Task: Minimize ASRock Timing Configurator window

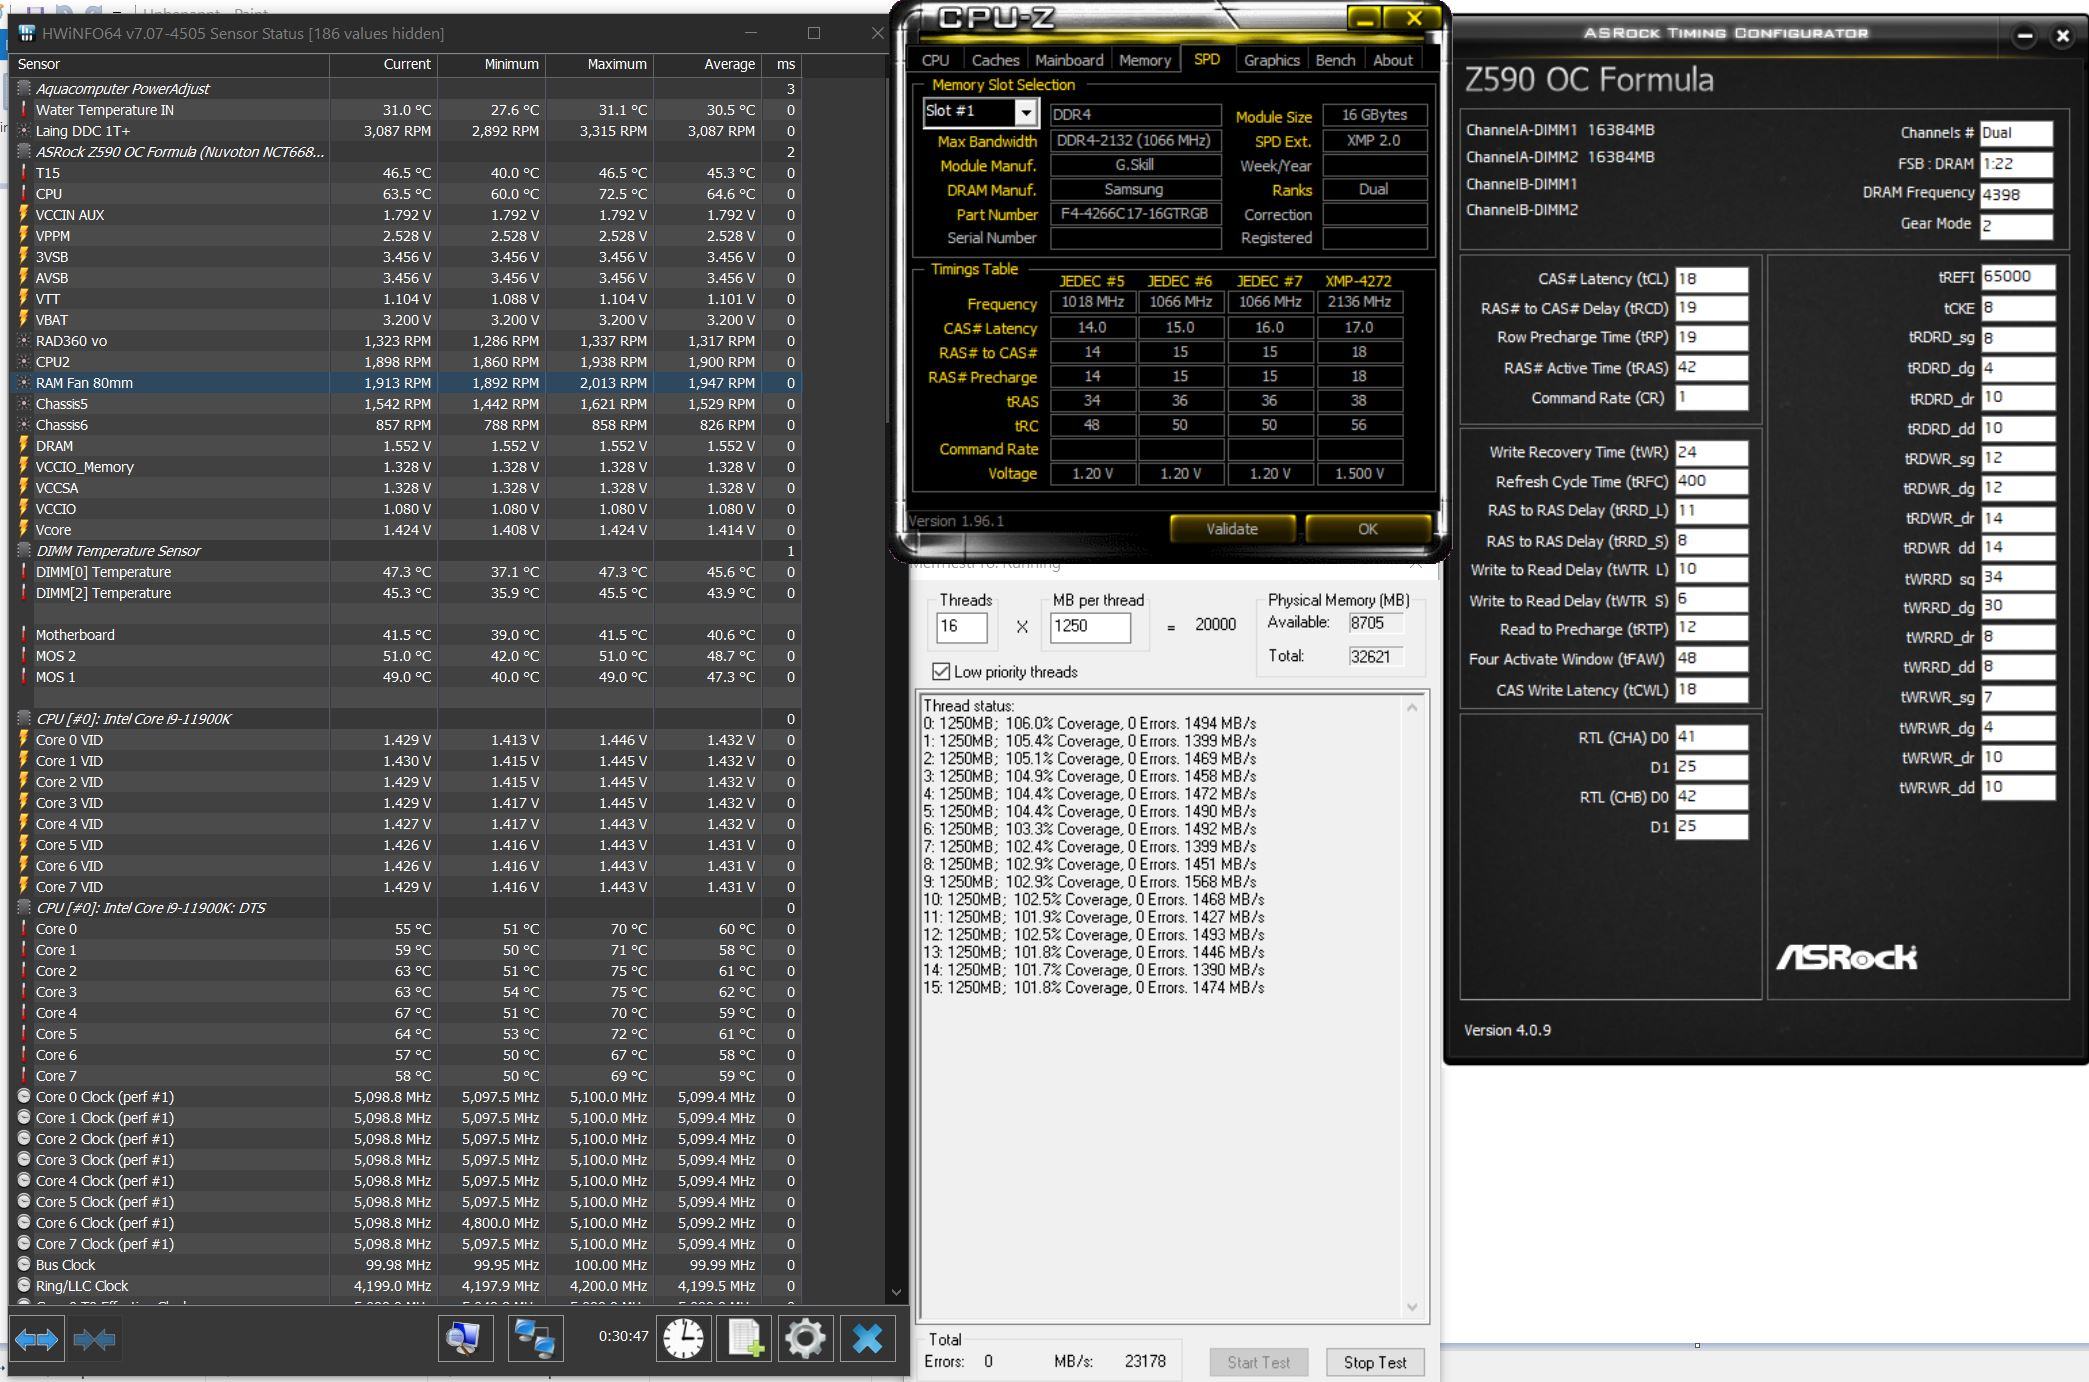Action: click(2025, 36)
